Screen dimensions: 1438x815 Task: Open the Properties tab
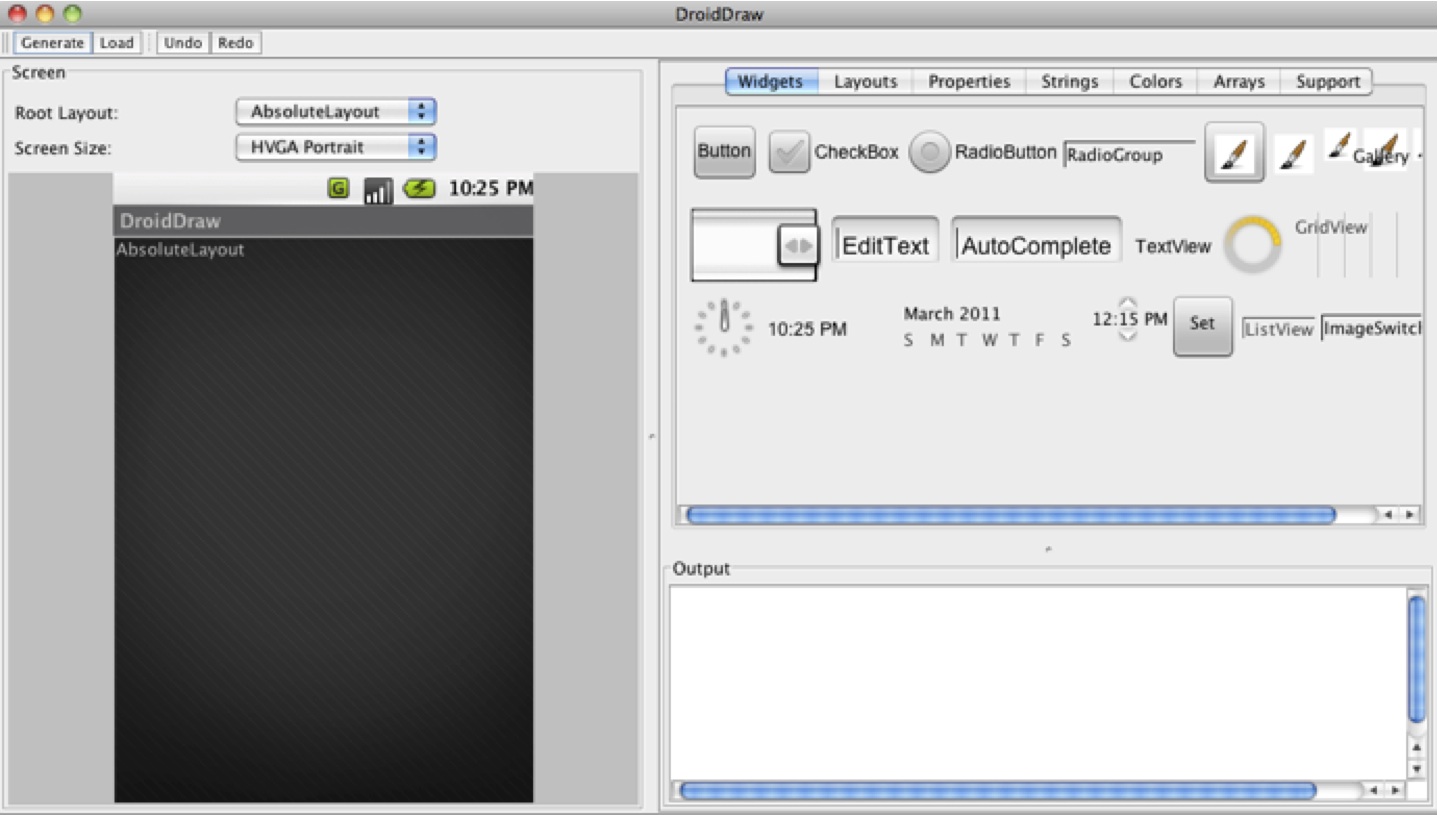click(x=969, y=82)
